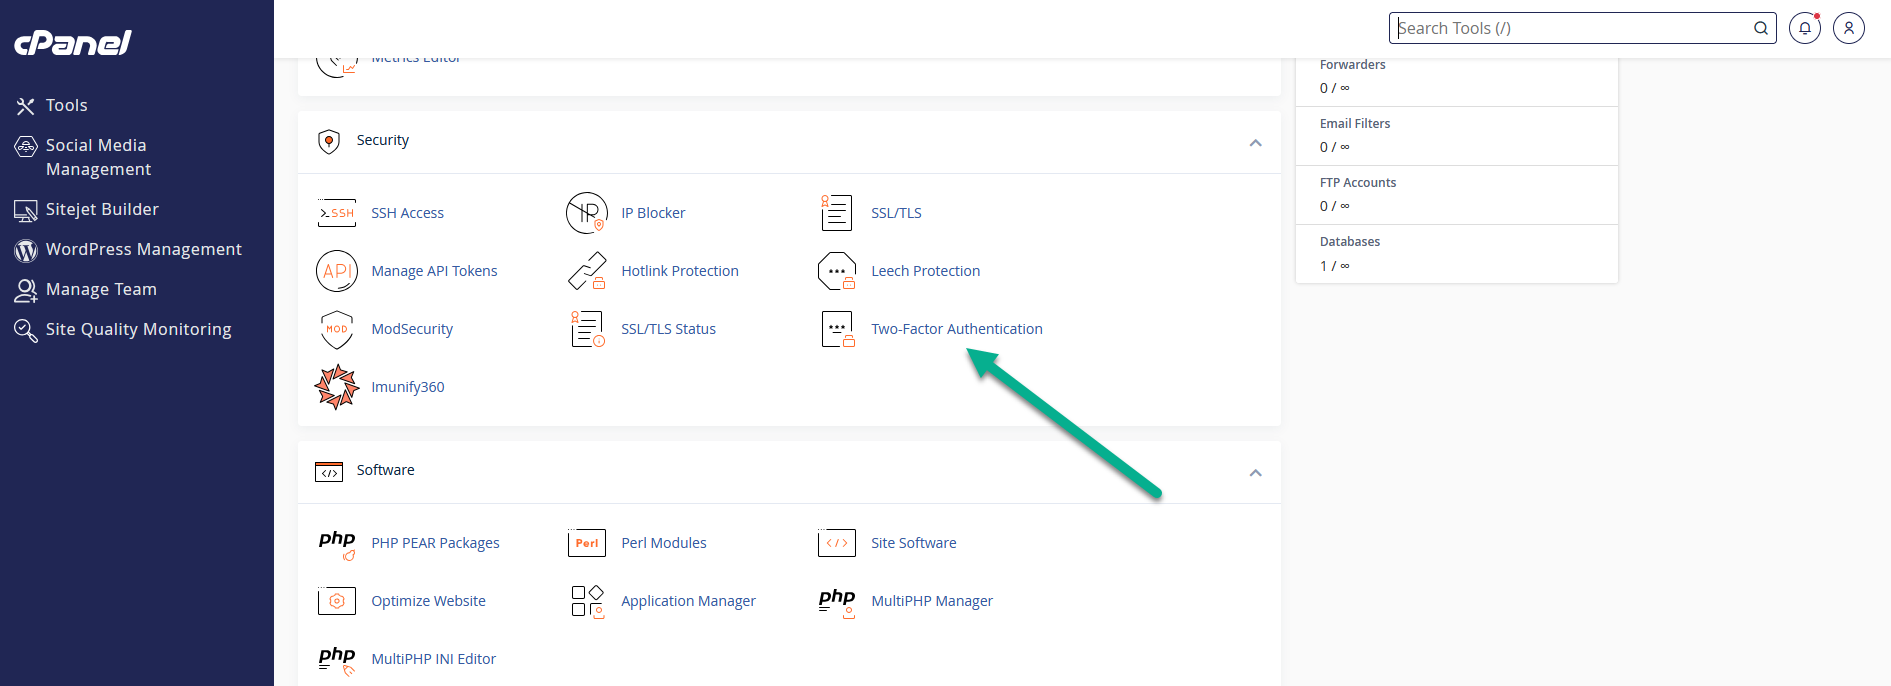Open the Site Software icon
Screen dimensions: 1891x686
(x=837, y=543)
